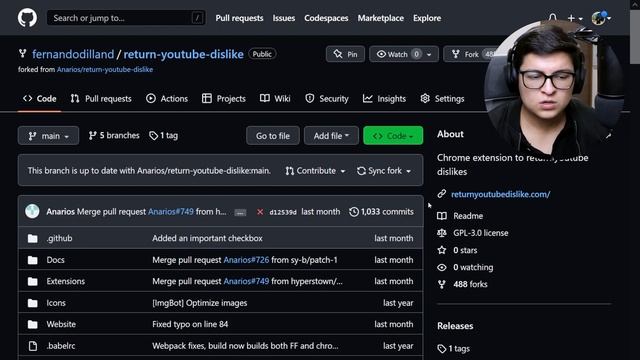Viewport: 640px width, 360px height.
Task: Expand the main branch selector
Action: pyautogui.click(x=48, y=136)
